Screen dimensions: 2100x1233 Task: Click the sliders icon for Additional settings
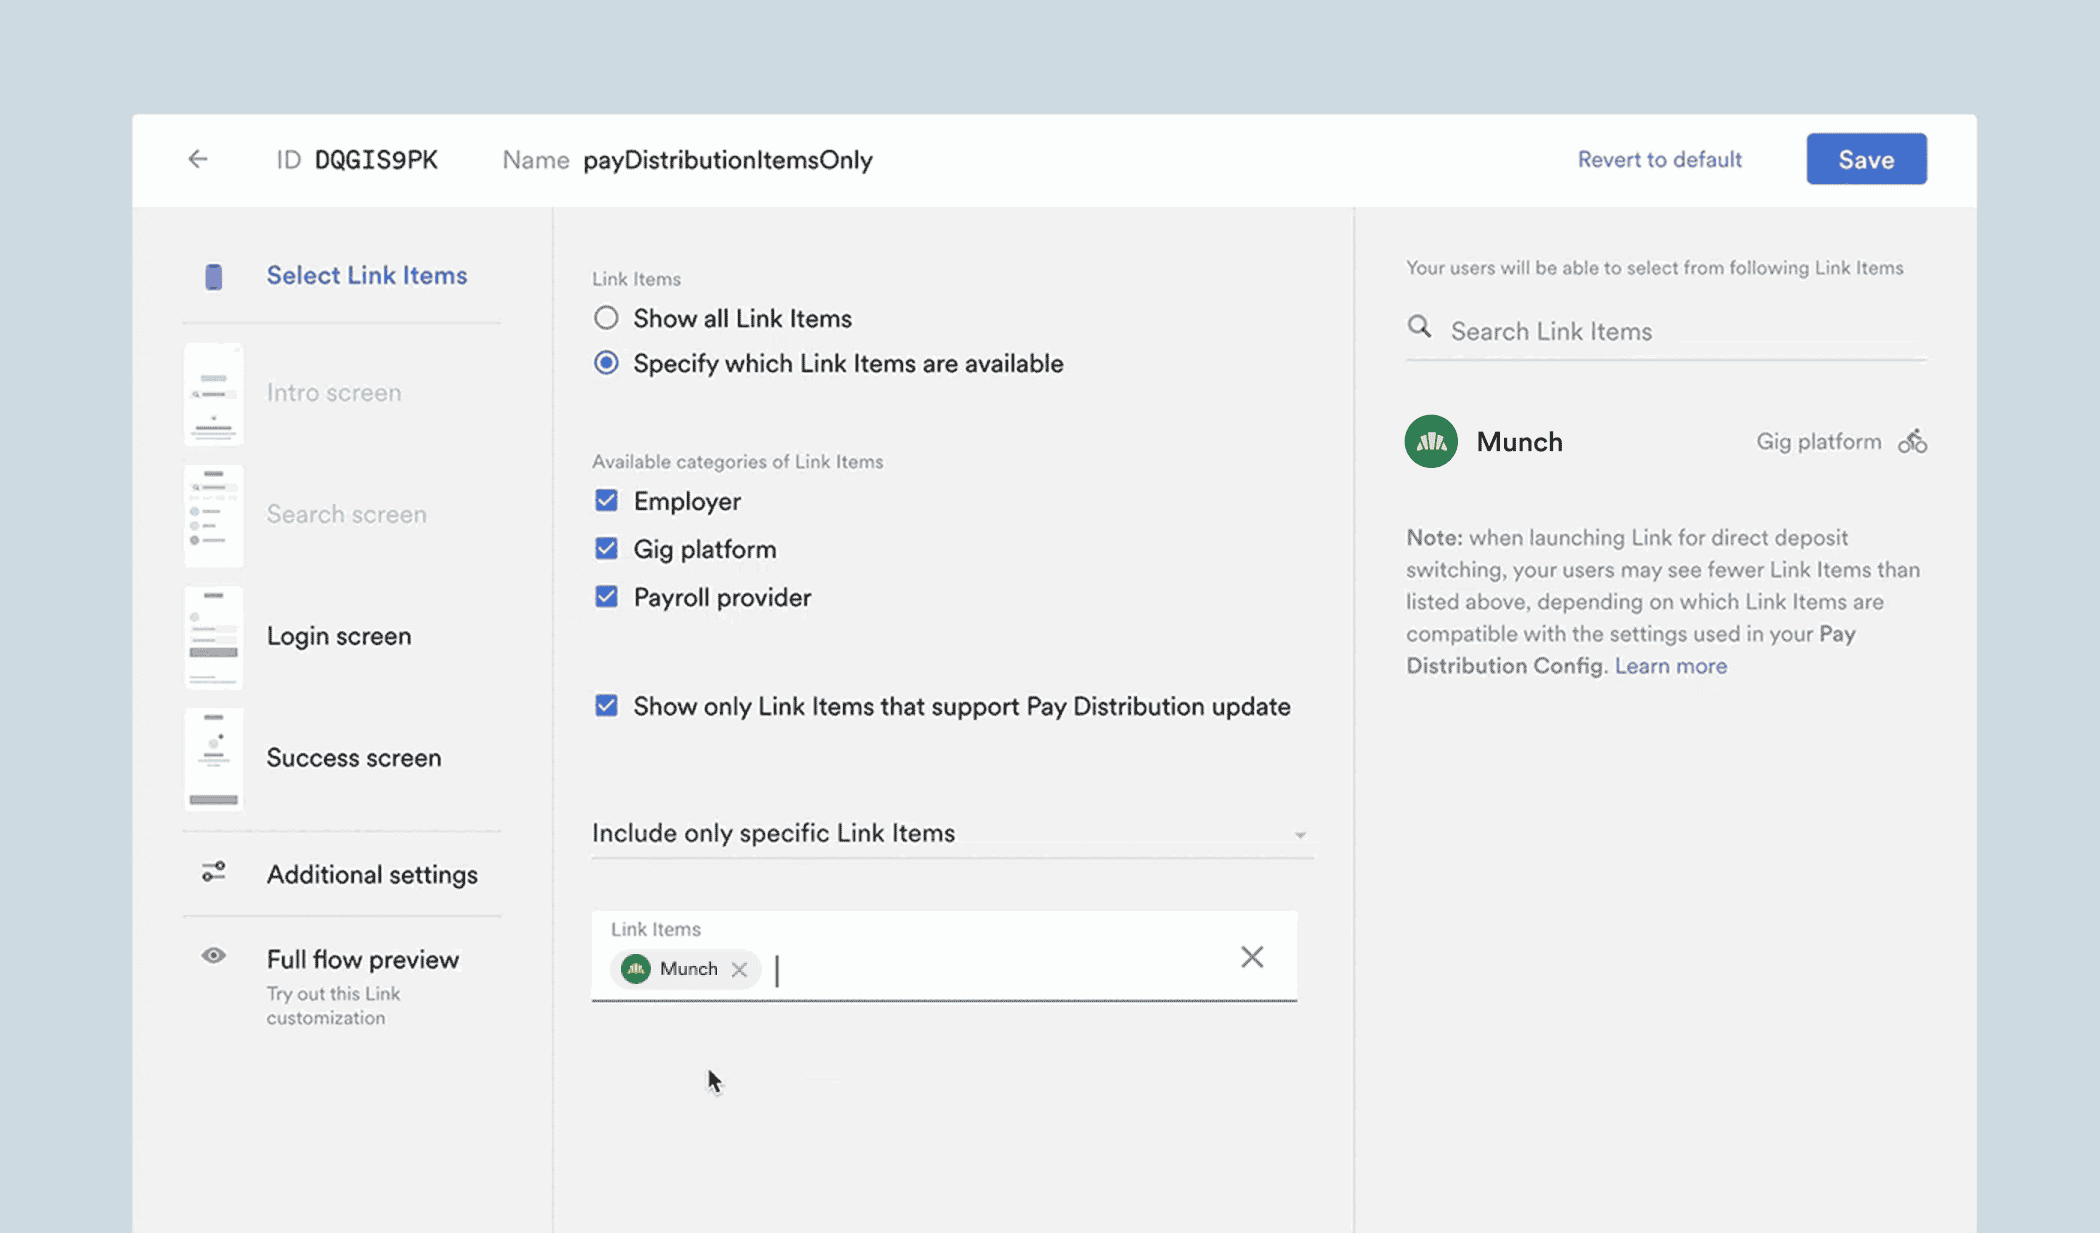(213, 872)
